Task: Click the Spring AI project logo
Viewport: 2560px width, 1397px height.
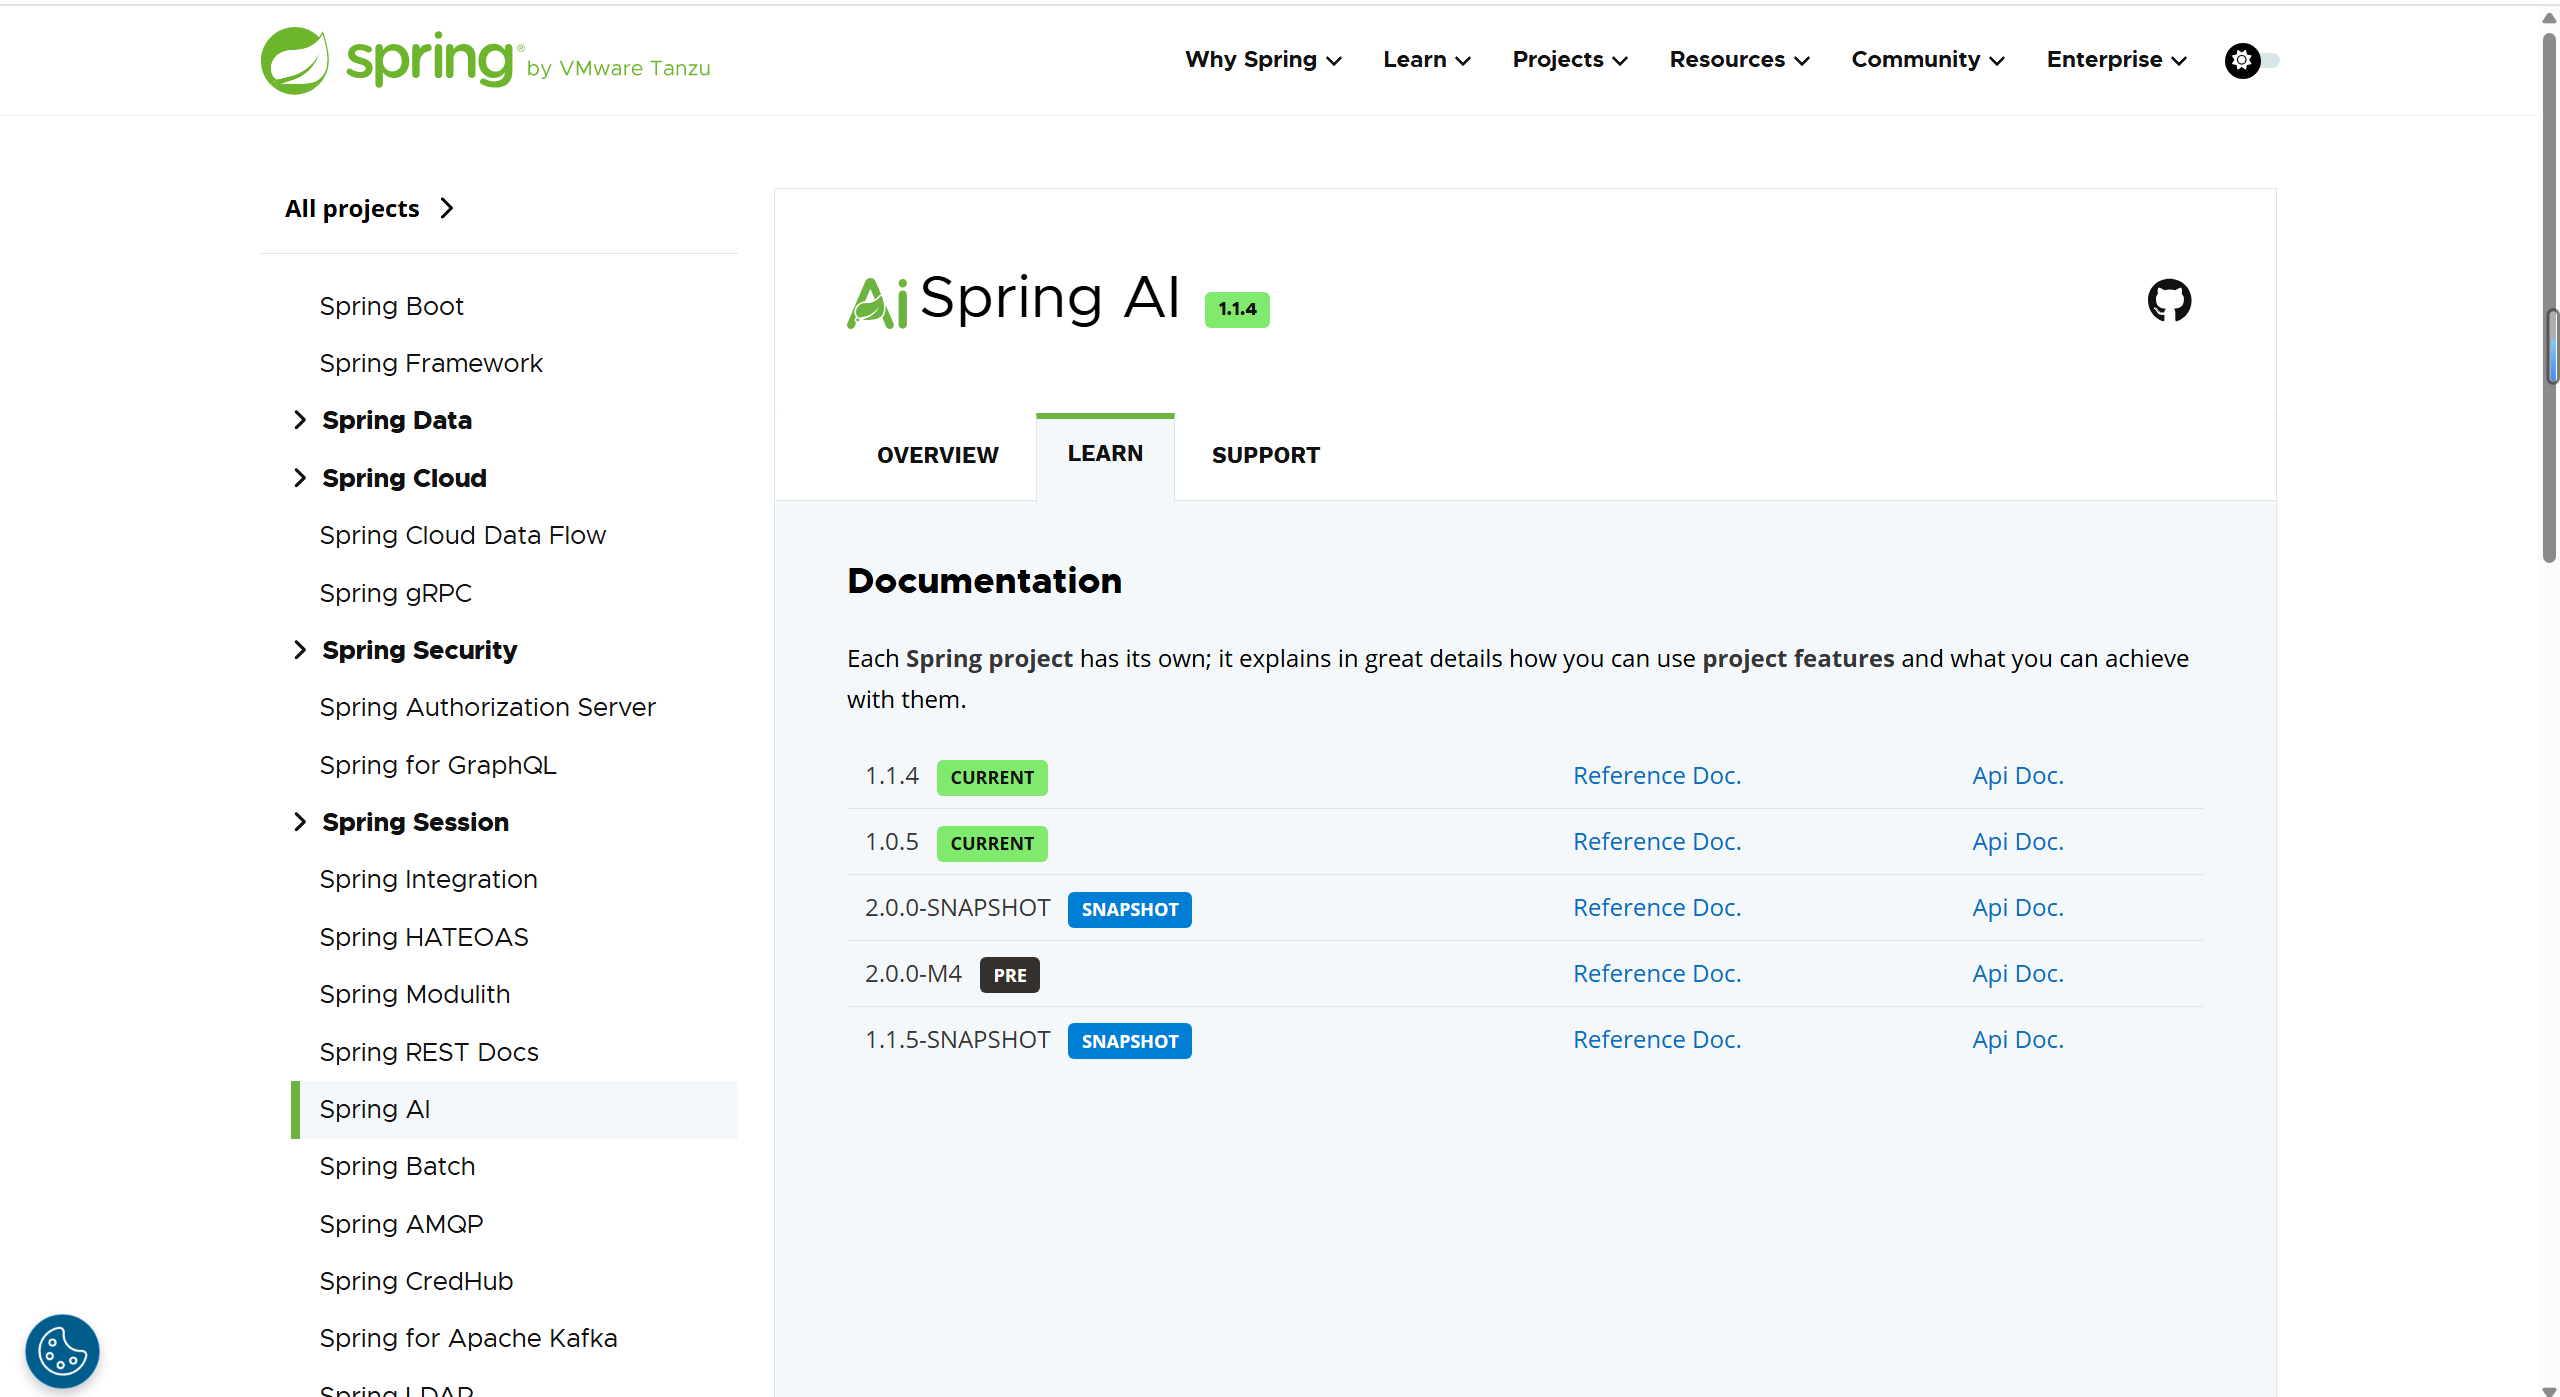Action: (x=877, y=301)
